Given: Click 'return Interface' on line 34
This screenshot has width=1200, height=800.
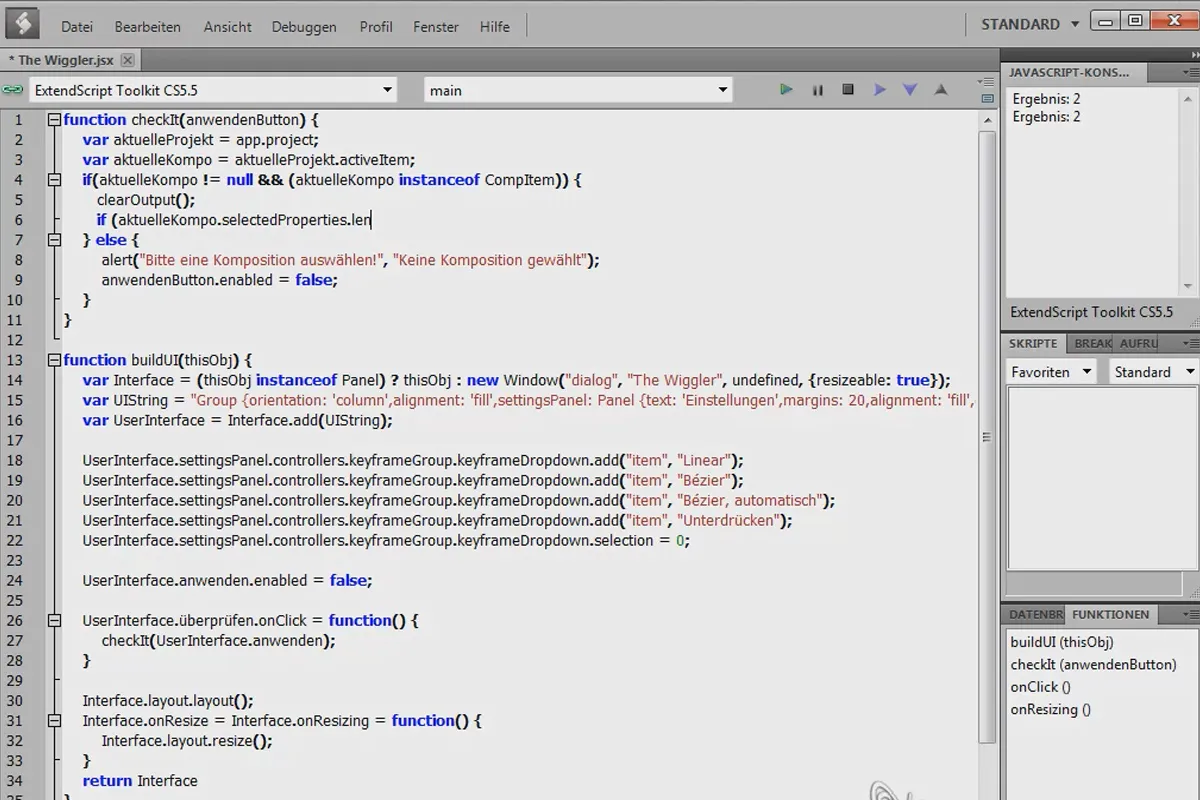Looking at the screenshot, I should coord(140,780).
